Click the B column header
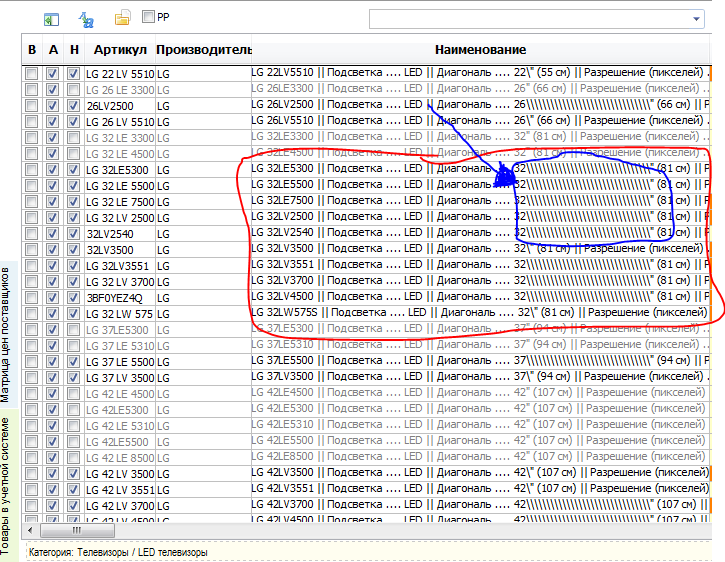Viewport: 725px width, 562px height. 32,49
